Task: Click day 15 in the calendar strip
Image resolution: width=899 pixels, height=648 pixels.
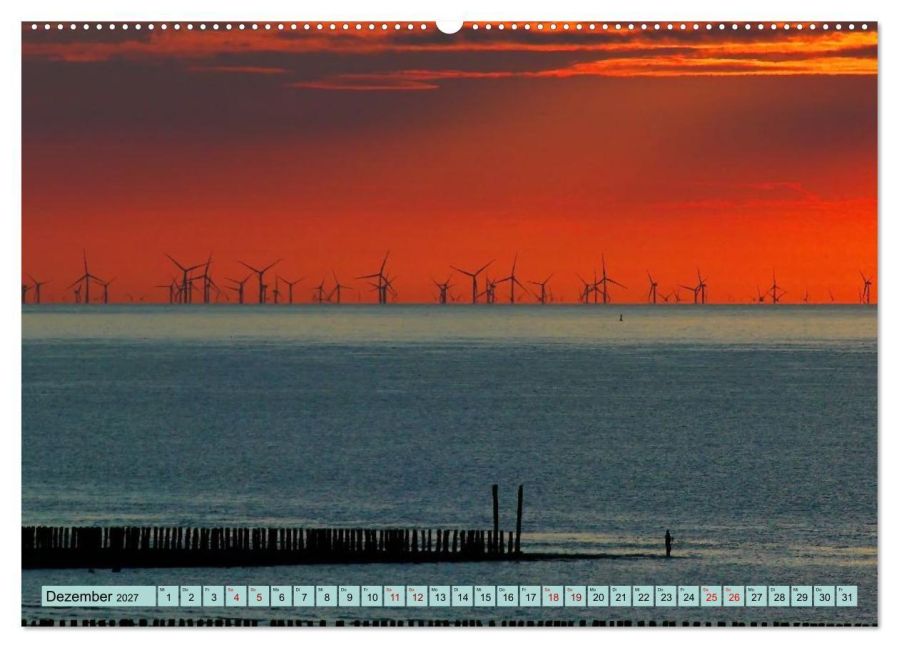Action: [x=486, y=596]
